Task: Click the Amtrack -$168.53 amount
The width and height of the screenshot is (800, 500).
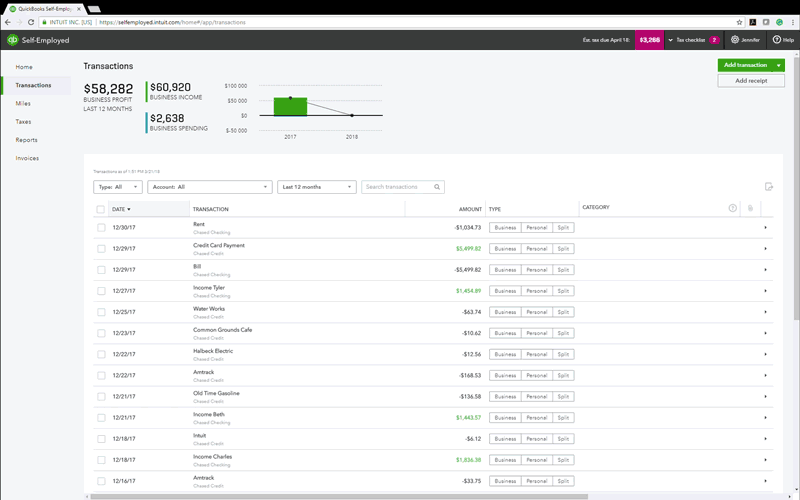Action: tap(470, 376)
